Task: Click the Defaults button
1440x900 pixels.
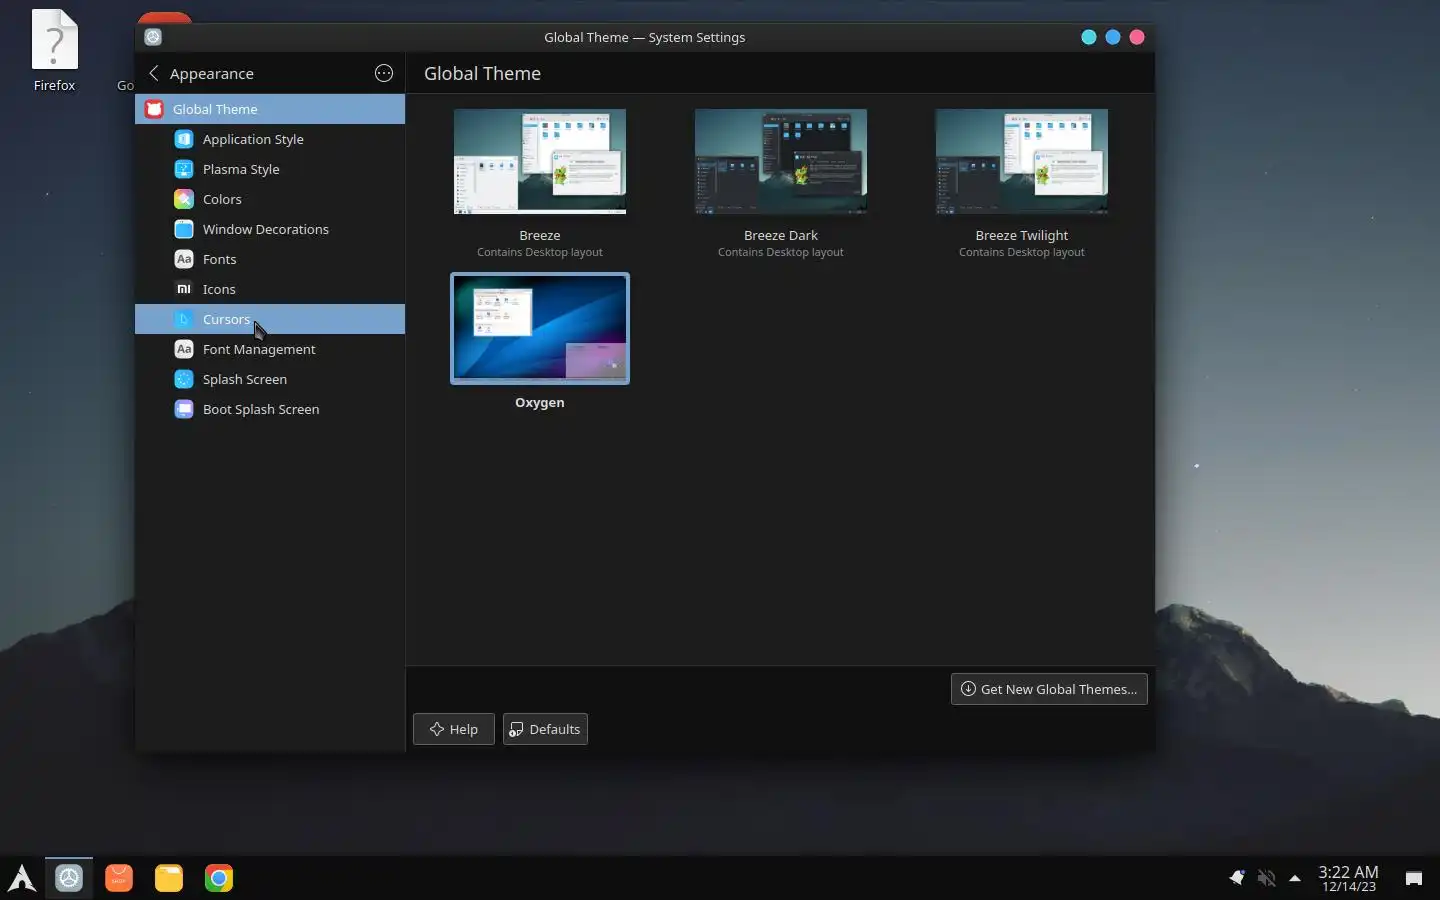Action: pos(545,729)
